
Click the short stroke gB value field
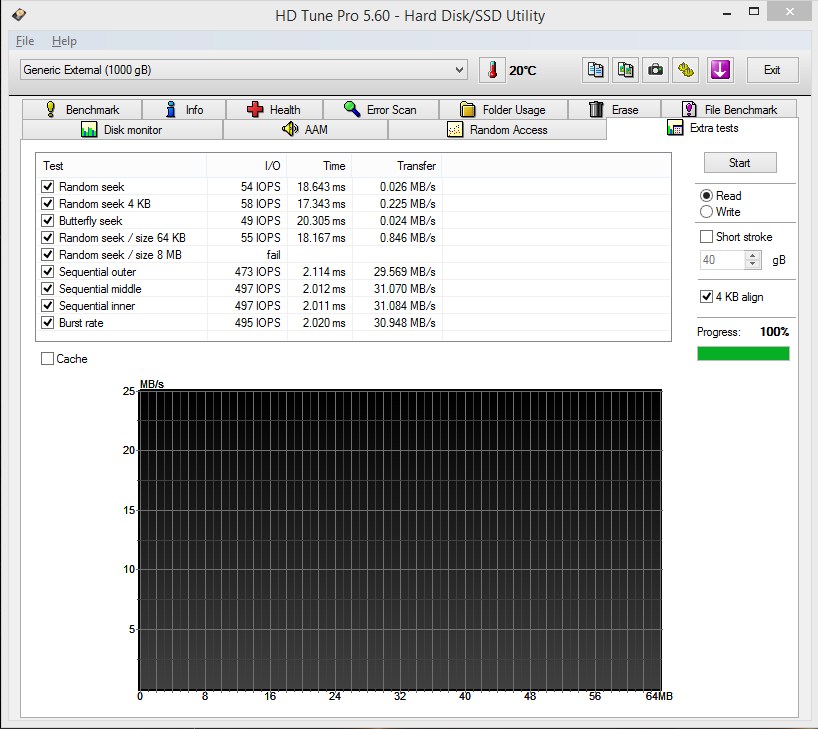tap(722, 260)
